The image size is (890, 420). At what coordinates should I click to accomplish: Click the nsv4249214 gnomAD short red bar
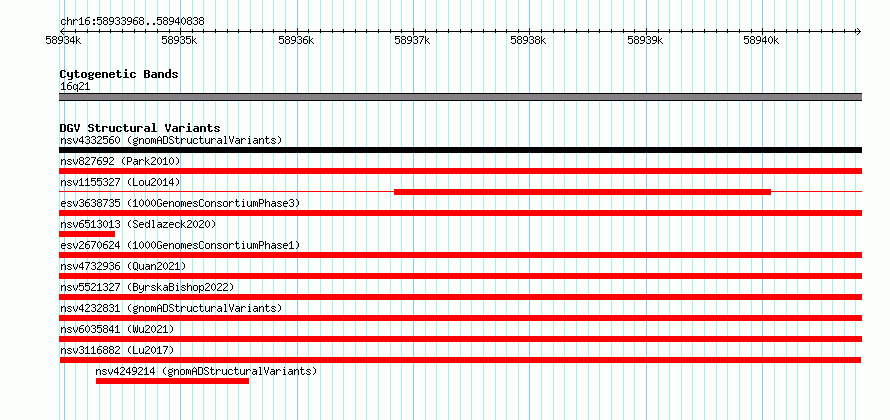point(173,381)
